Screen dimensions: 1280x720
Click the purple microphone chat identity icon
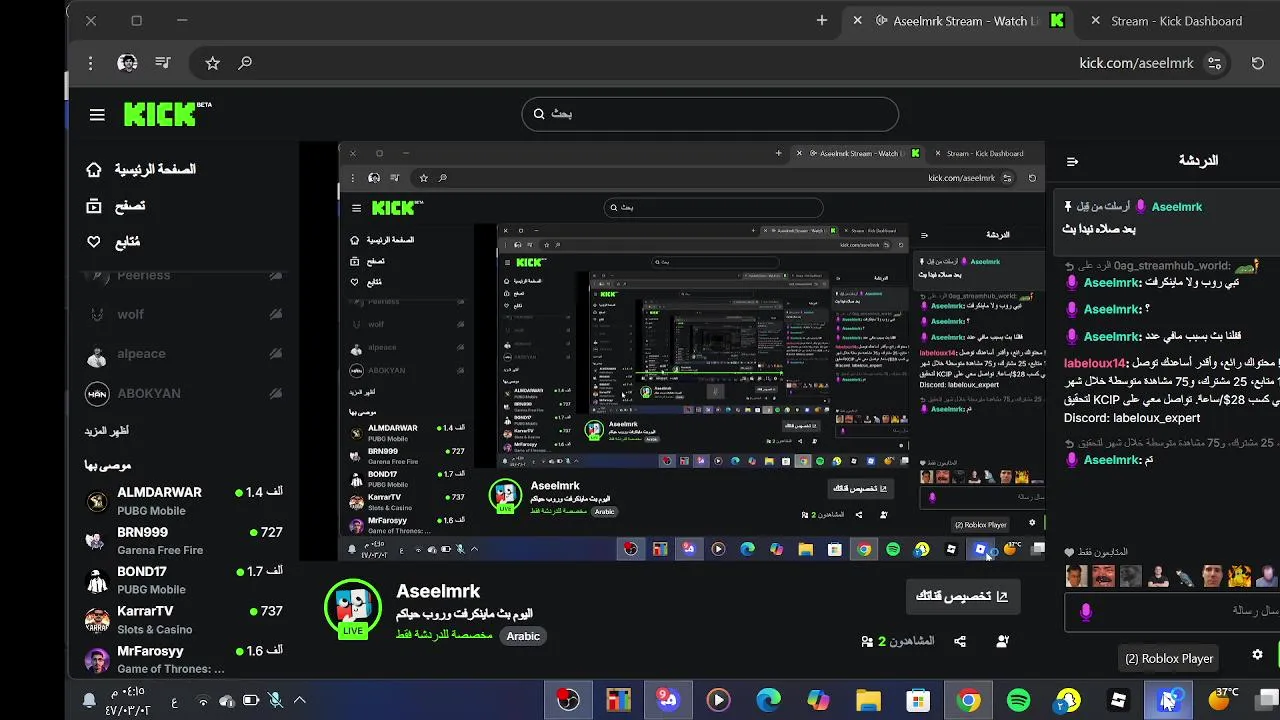[x=1087, y=611]
